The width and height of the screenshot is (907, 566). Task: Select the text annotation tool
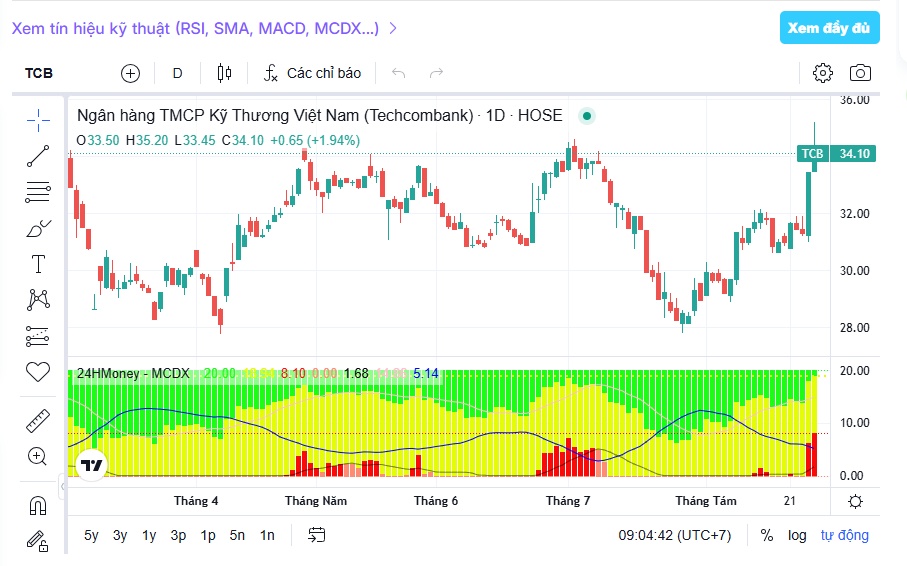(38, 264)
